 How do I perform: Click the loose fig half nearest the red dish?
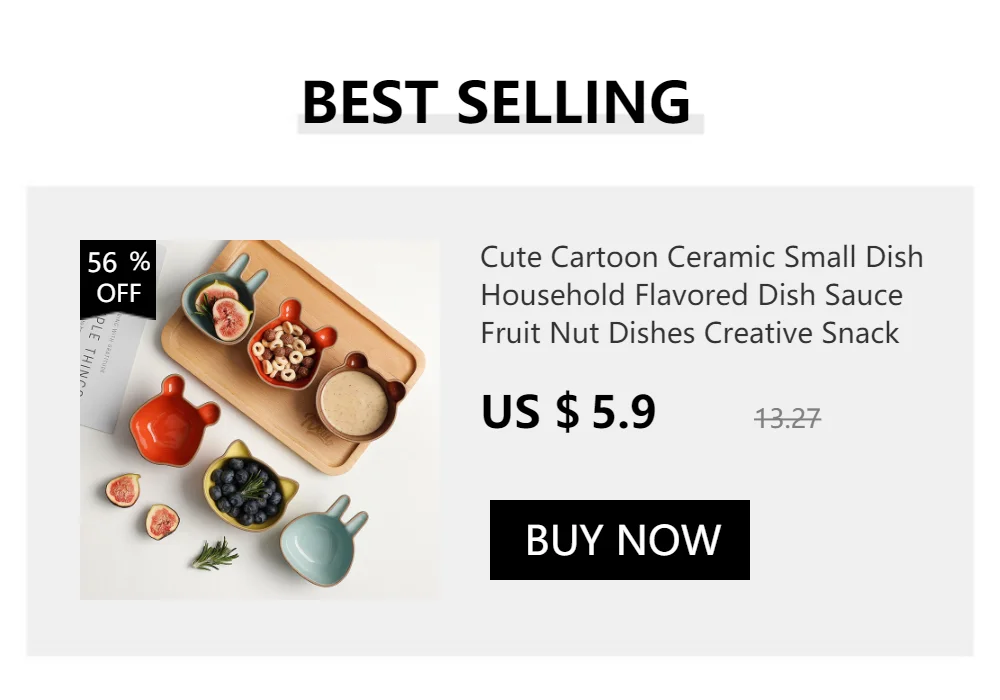[x=123, y=490]
